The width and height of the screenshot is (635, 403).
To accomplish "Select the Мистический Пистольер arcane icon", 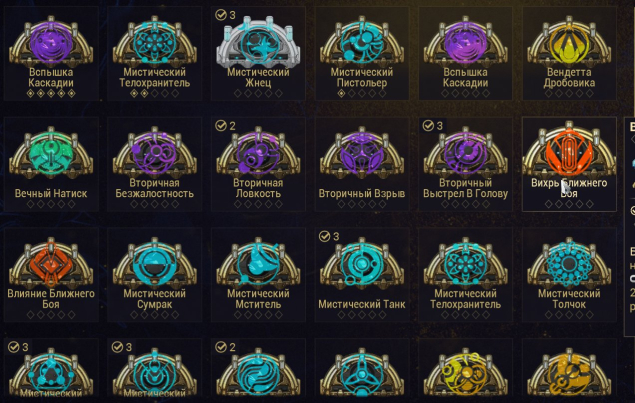I will (x=362, y=43).
